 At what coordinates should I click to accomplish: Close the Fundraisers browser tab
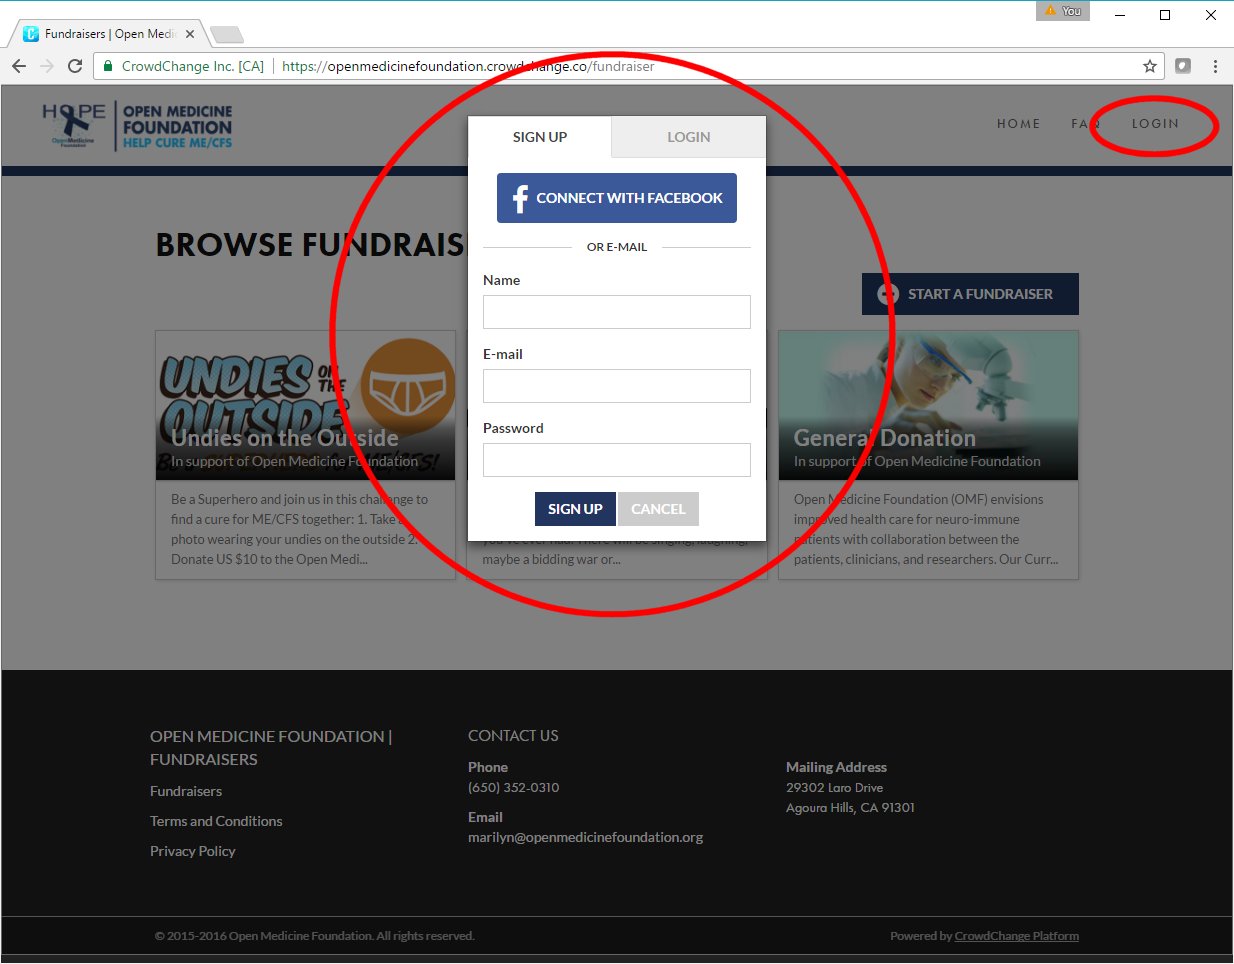(x=190, y=34)
